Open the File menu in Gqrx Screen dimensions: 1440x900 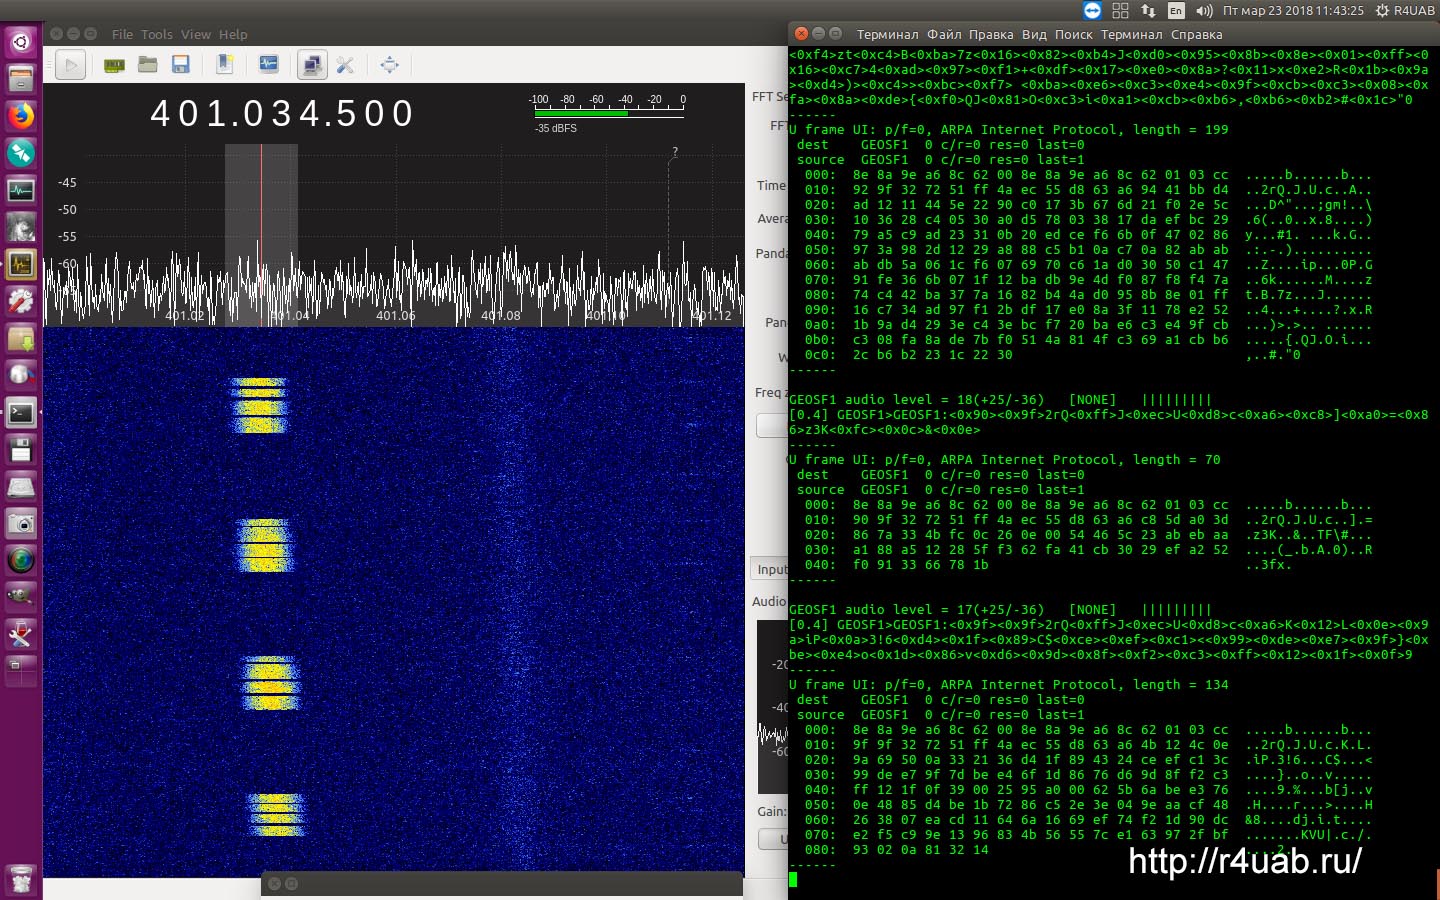point(122,34)
